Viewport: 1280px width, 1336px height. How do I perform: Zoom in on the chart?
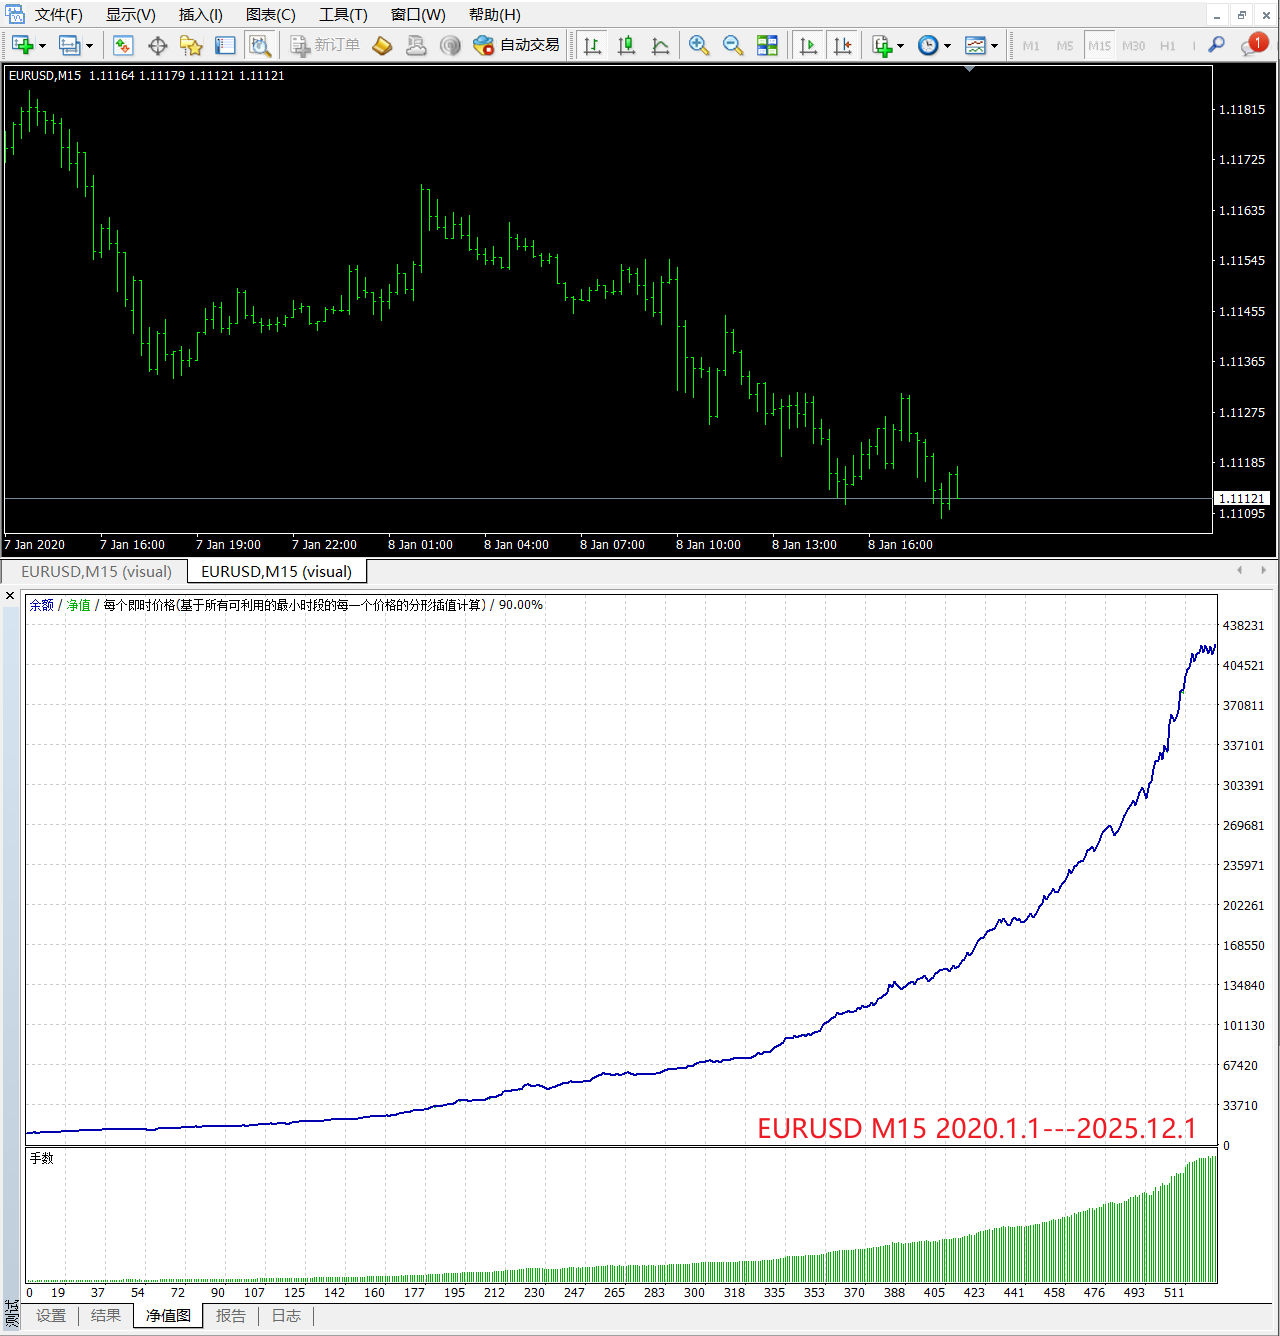pyautogui.click(x=699, y=45)
